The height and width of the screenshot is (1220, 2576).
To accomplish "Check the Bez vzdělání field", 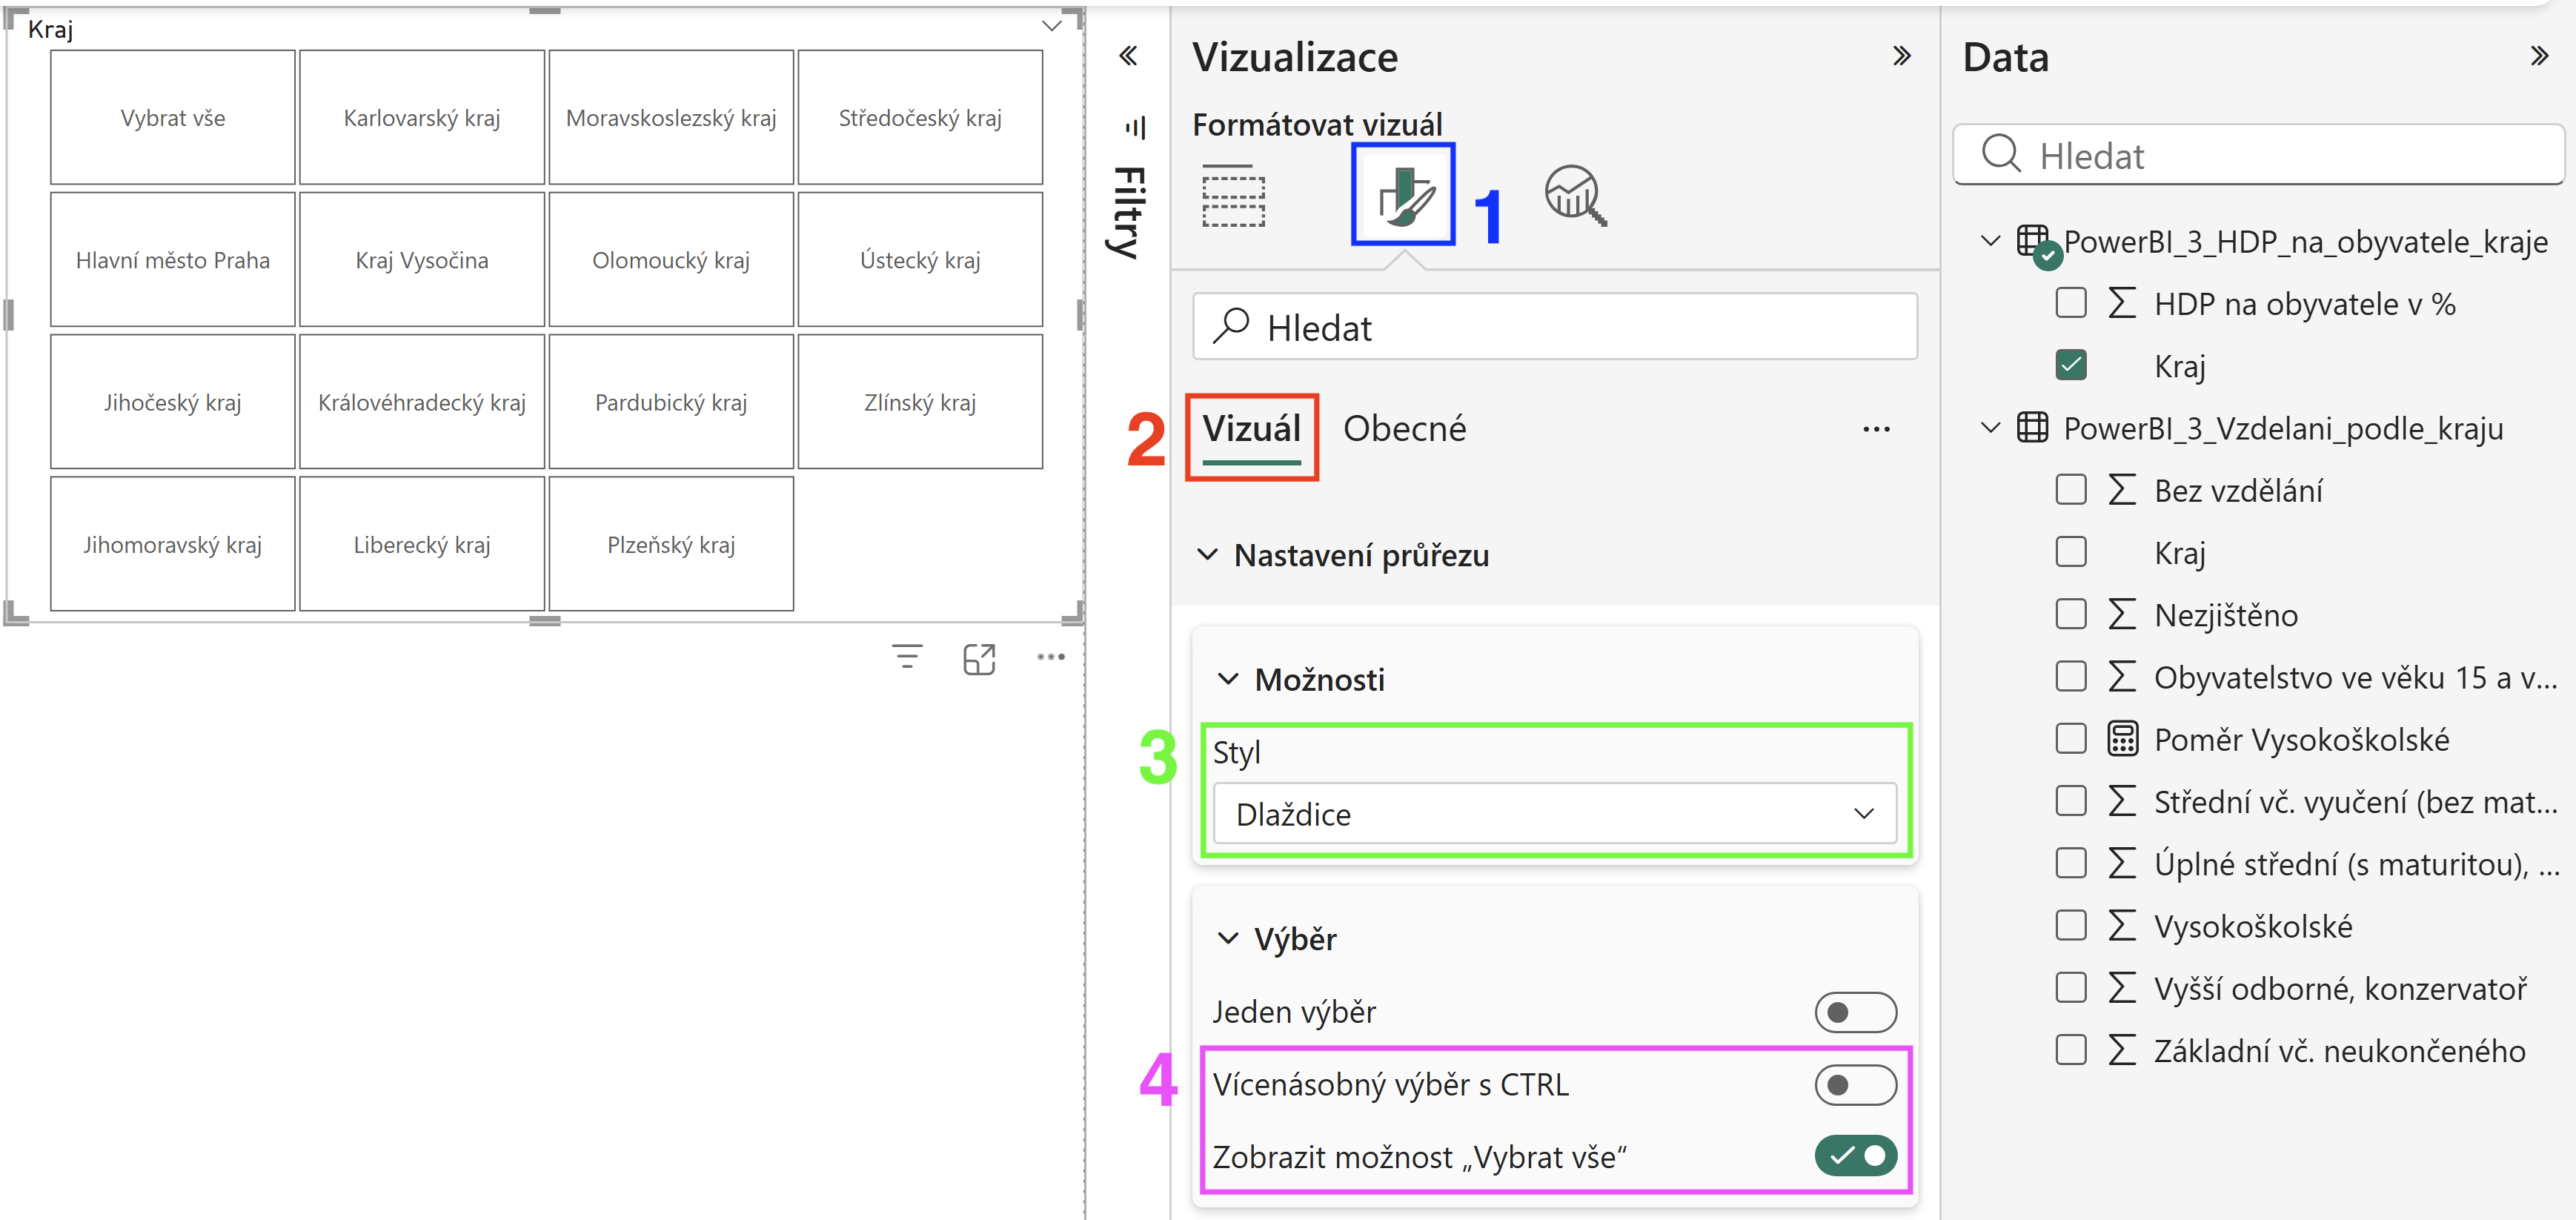I will [x=2071, y=490].
